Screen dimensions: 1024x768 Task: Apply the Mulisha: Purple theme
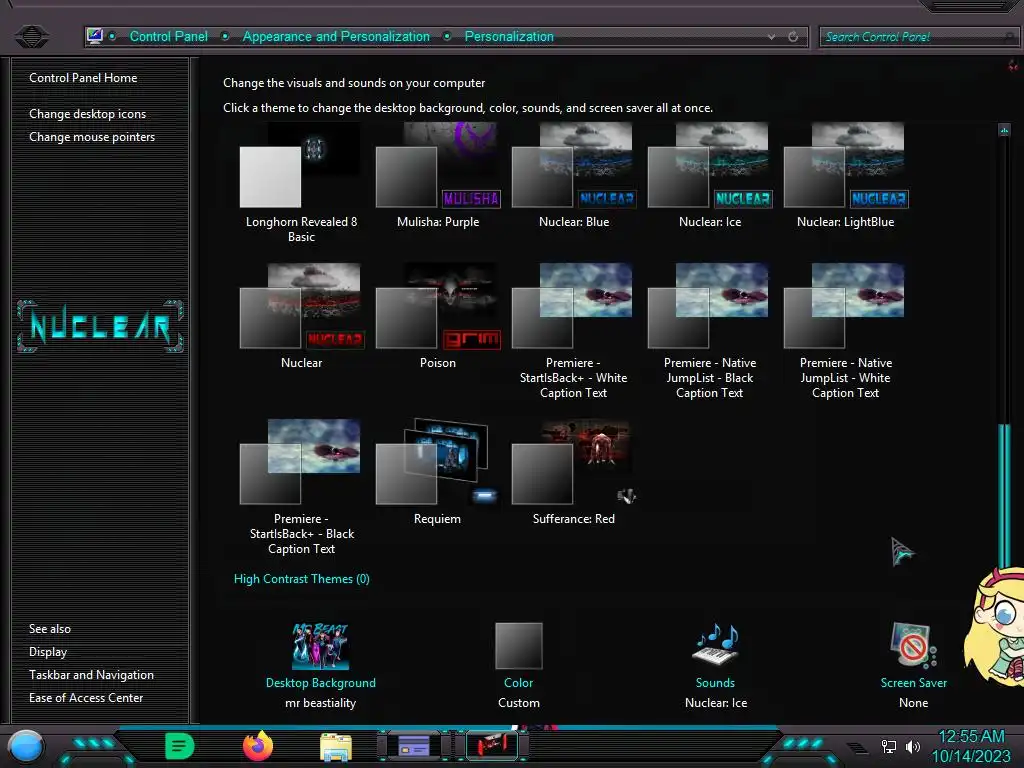tap(438, 176)
